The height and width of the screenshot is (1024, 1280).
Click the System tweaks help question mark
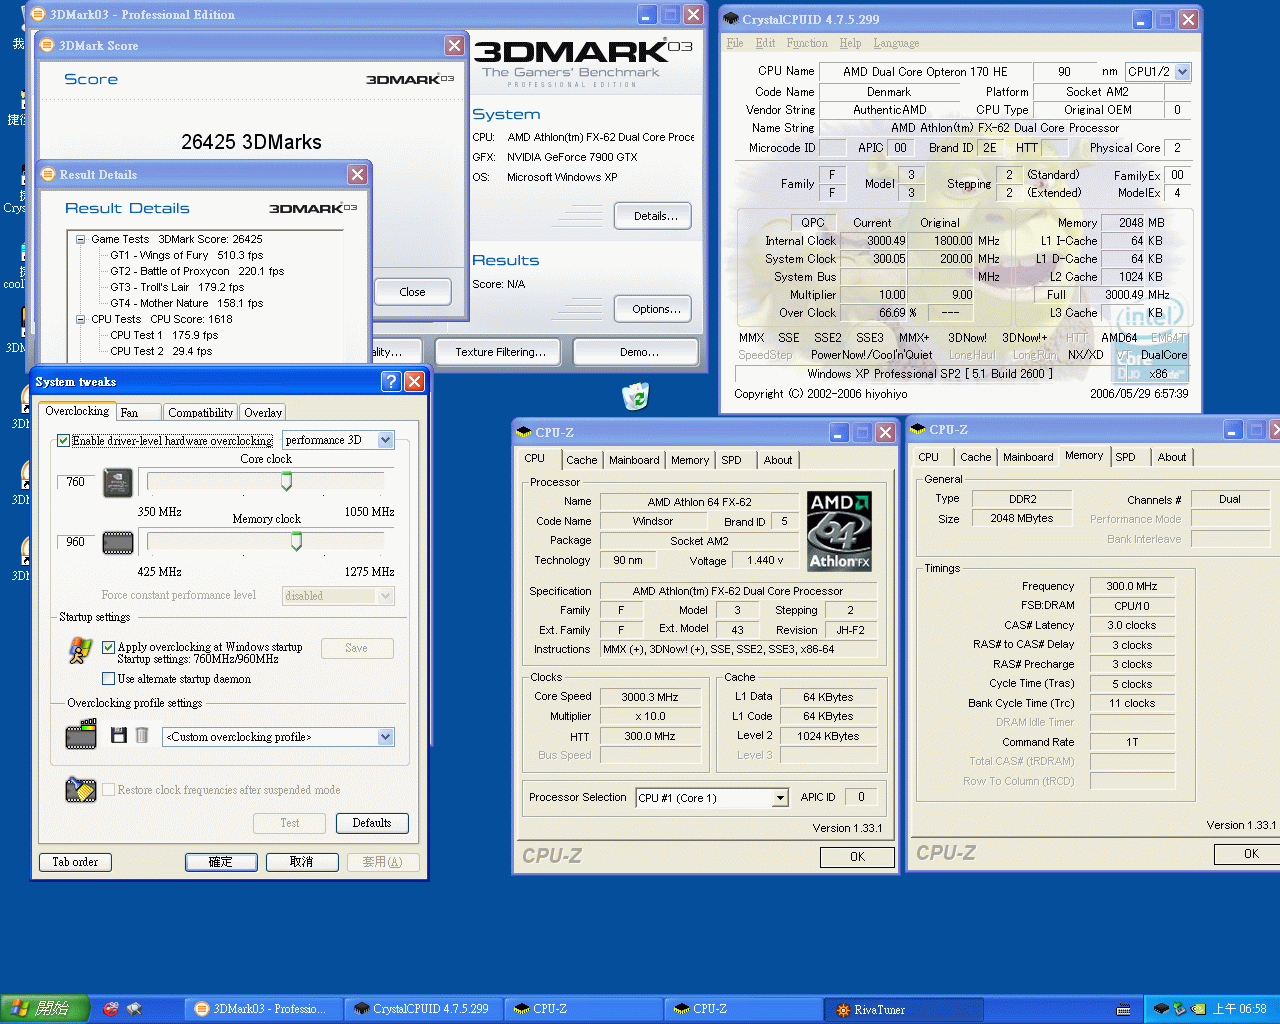coord(391,381)
